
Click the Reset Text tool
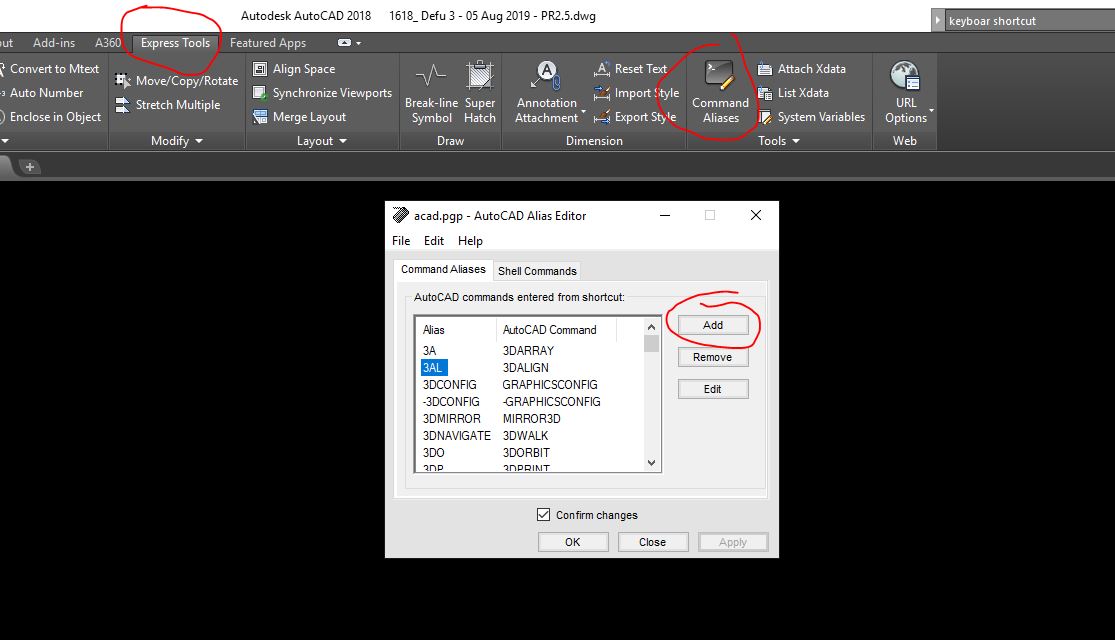(631, 68)
